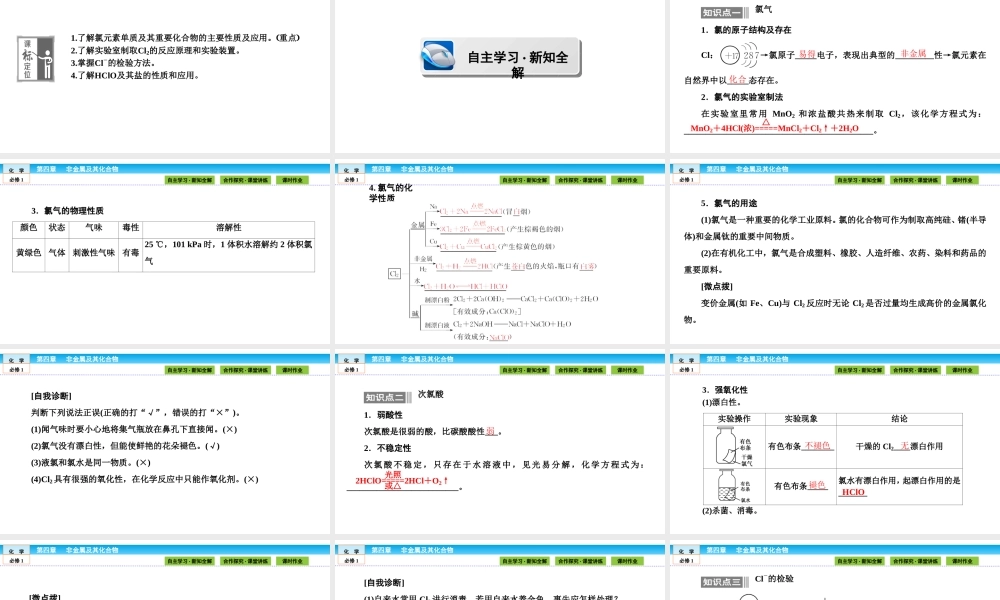Click the red 2HClO→2HCl+O₂ equation
1000x600 pixels.
click(x=400, y=480)
